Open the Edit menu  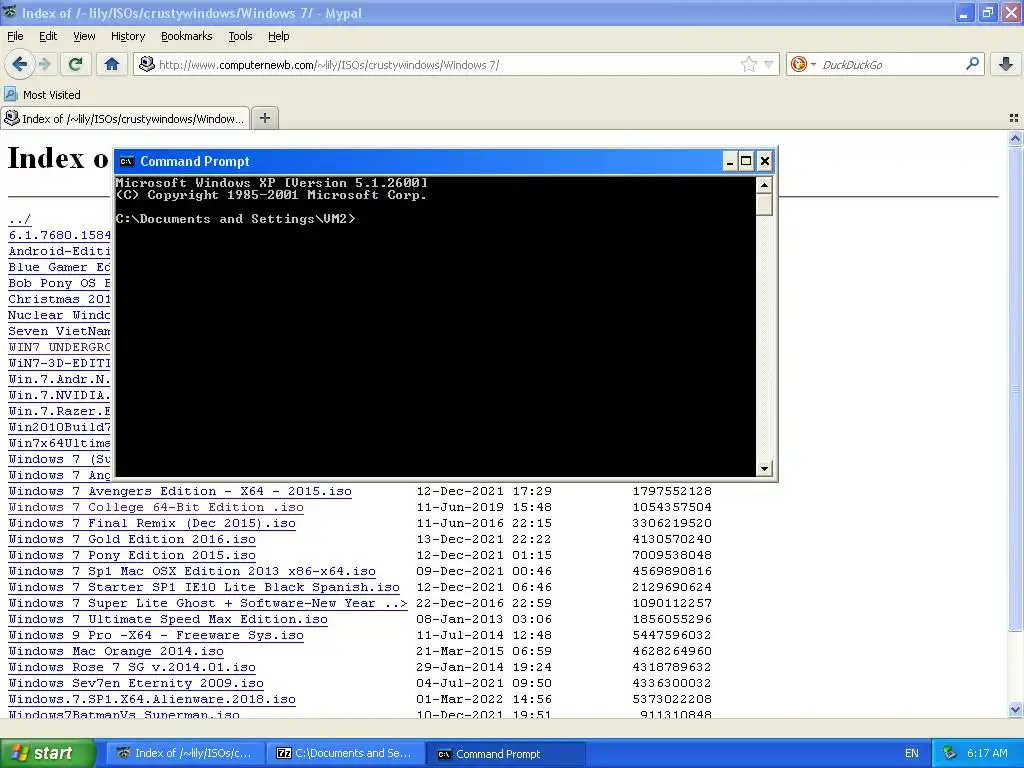pos(48,36)
